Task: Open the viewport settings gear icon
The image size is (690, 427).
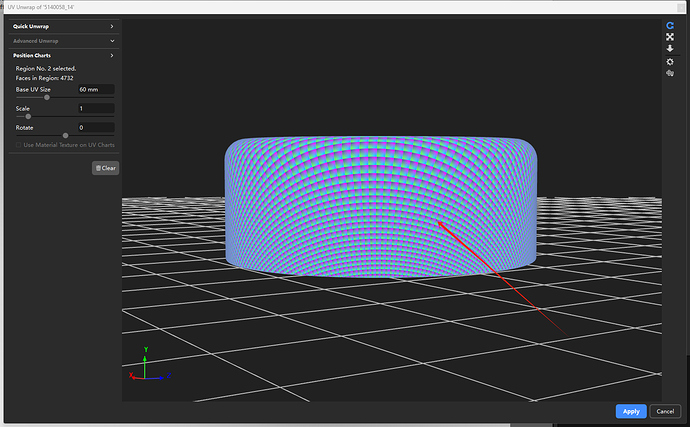Action: [670, 62]
